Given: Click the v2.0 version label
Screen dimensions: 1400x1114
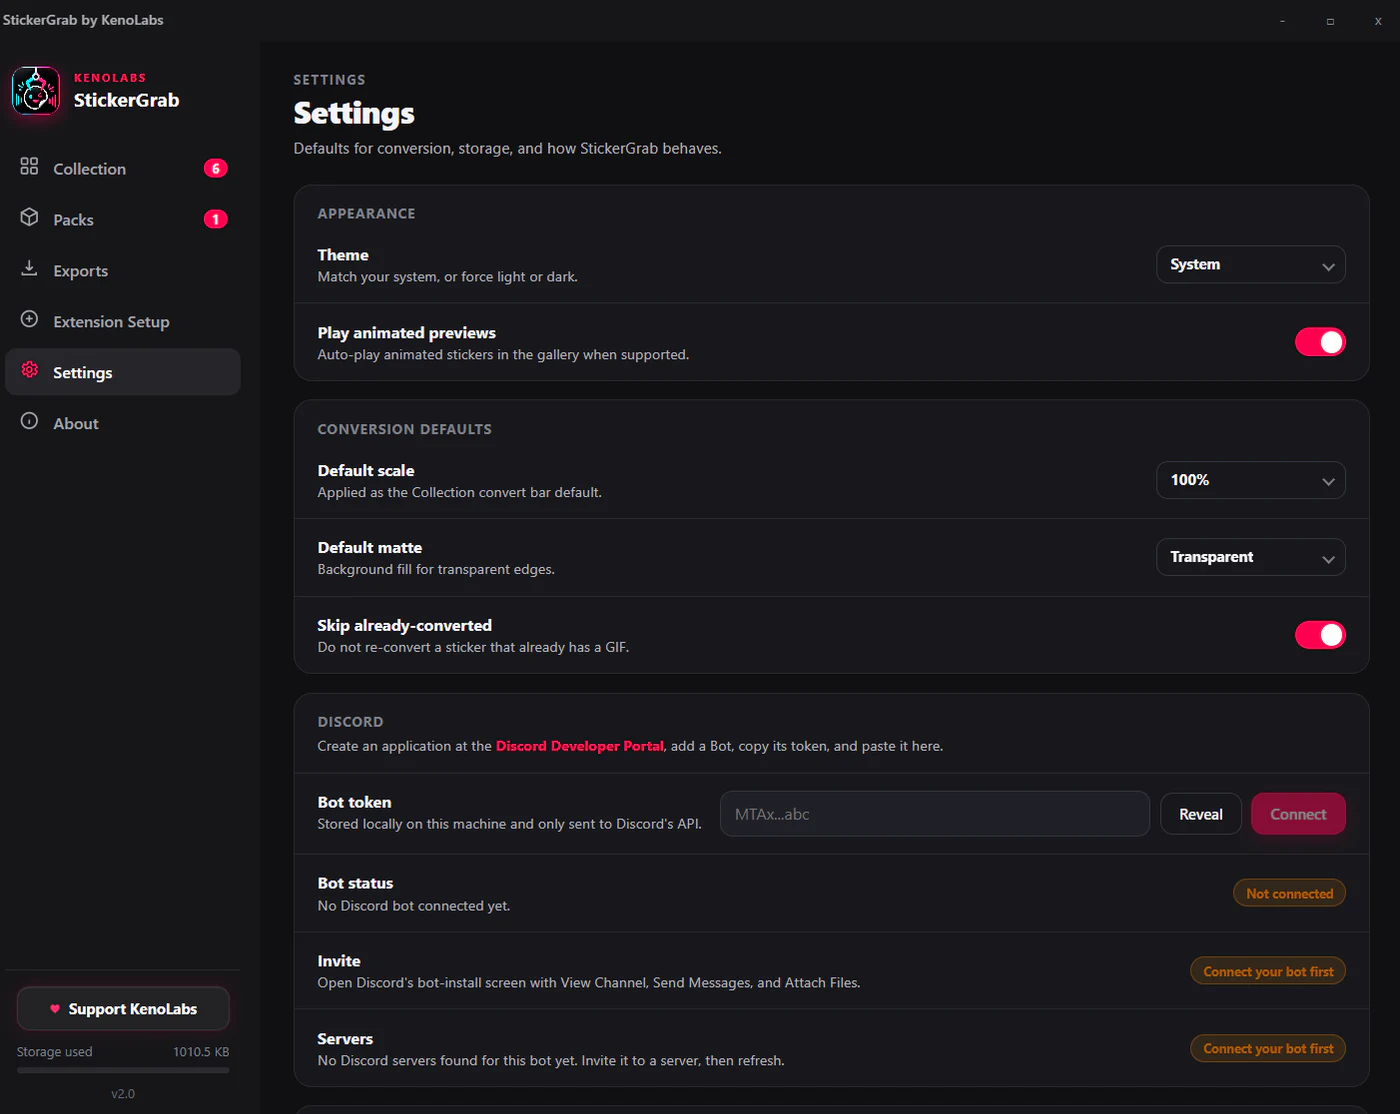Looking at the screenshot, I should pos(123,1094).
